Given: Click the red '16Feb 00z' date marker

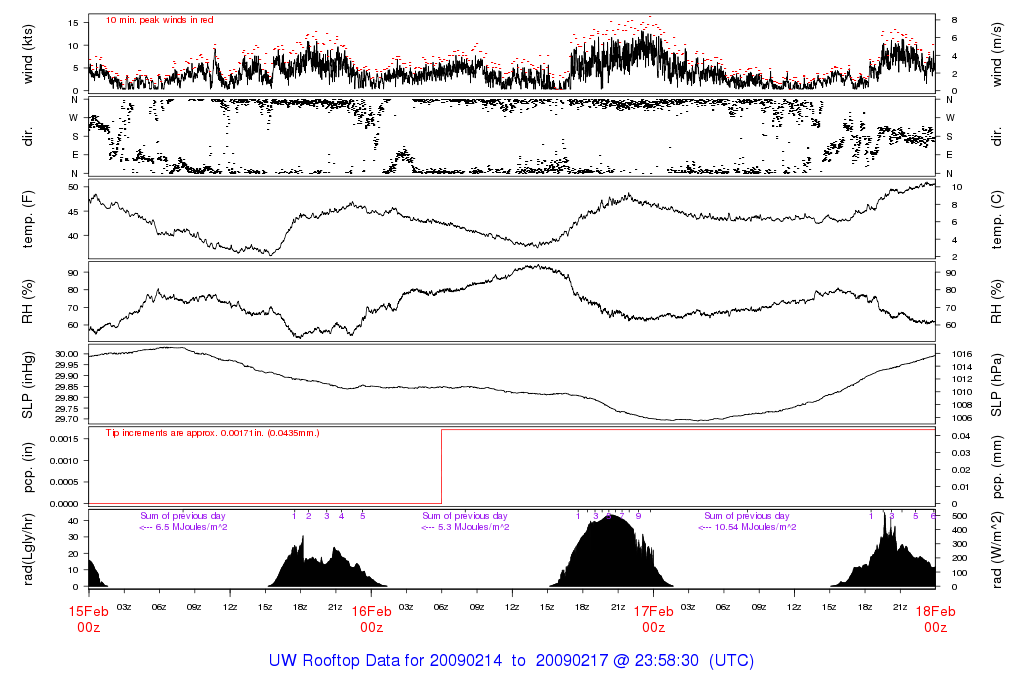Looking at the screenshot, I should [371, 619].
